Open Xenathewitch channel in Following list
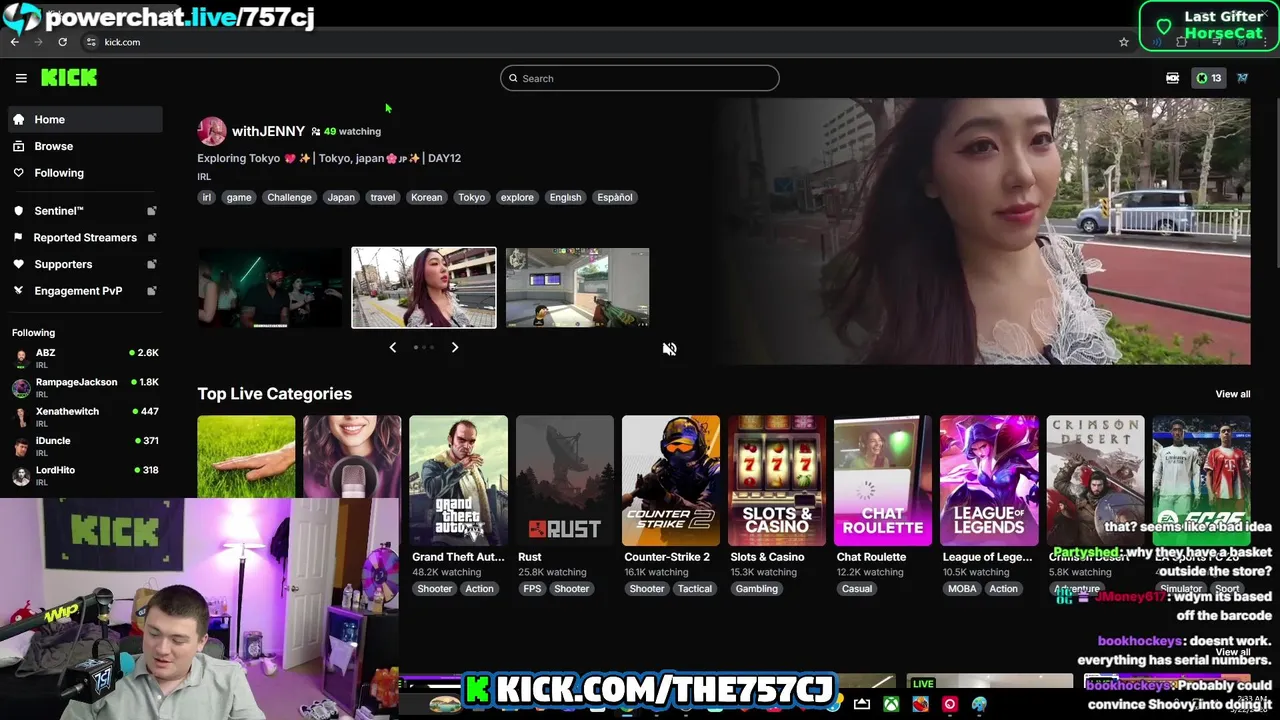 pyautogui.click(x=85, y=416)
